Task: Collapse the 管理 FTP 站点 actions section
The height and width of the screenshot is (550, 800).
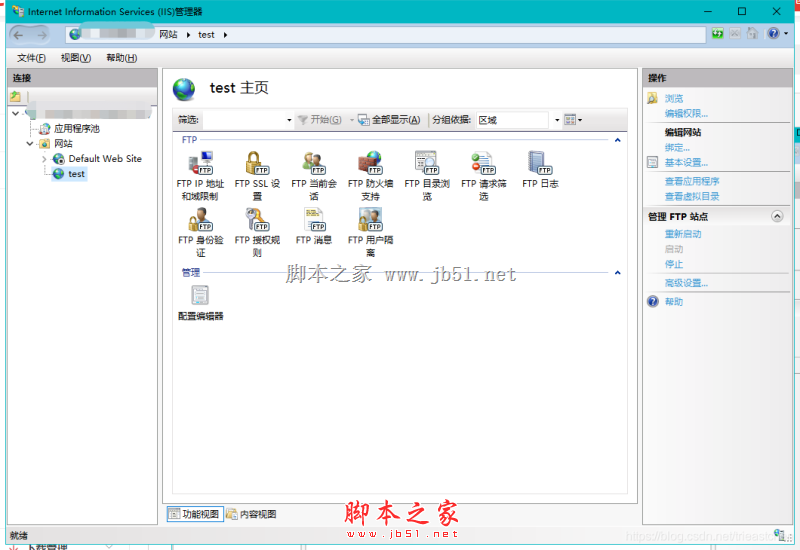Action: point(777,216)
